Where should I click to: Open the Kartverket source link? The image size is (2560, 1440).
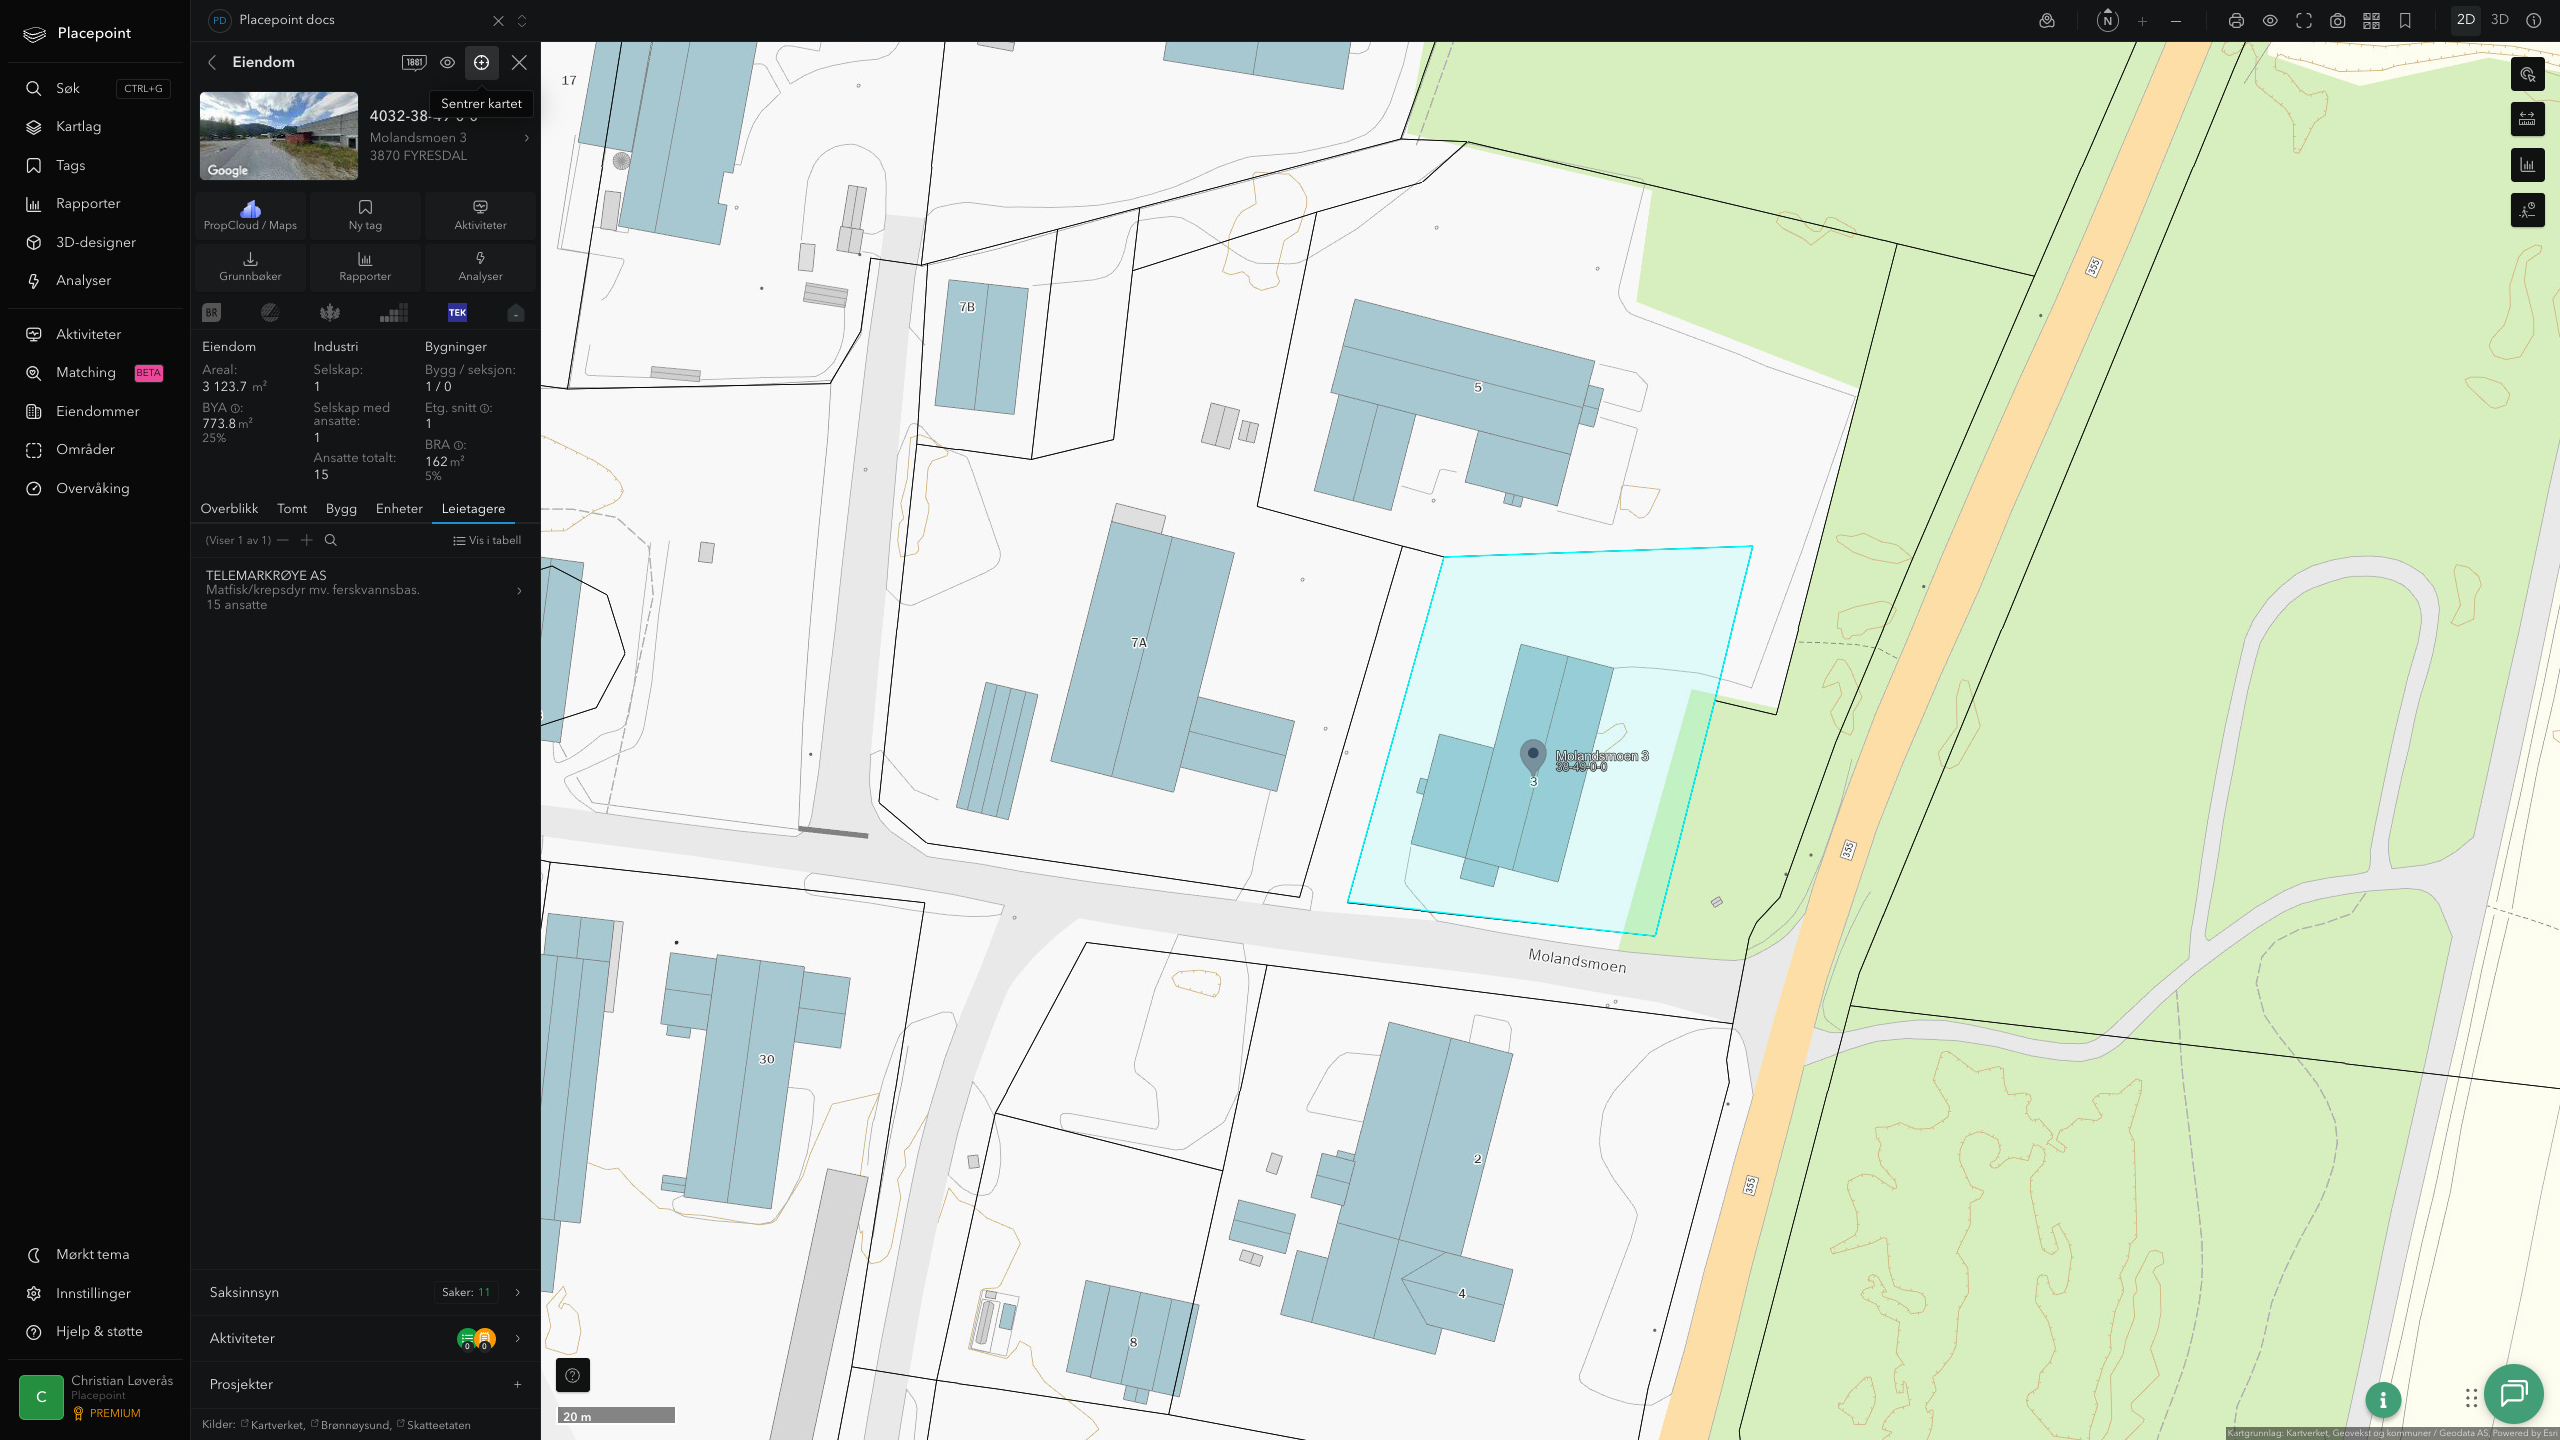click(x=276, y=1425)
